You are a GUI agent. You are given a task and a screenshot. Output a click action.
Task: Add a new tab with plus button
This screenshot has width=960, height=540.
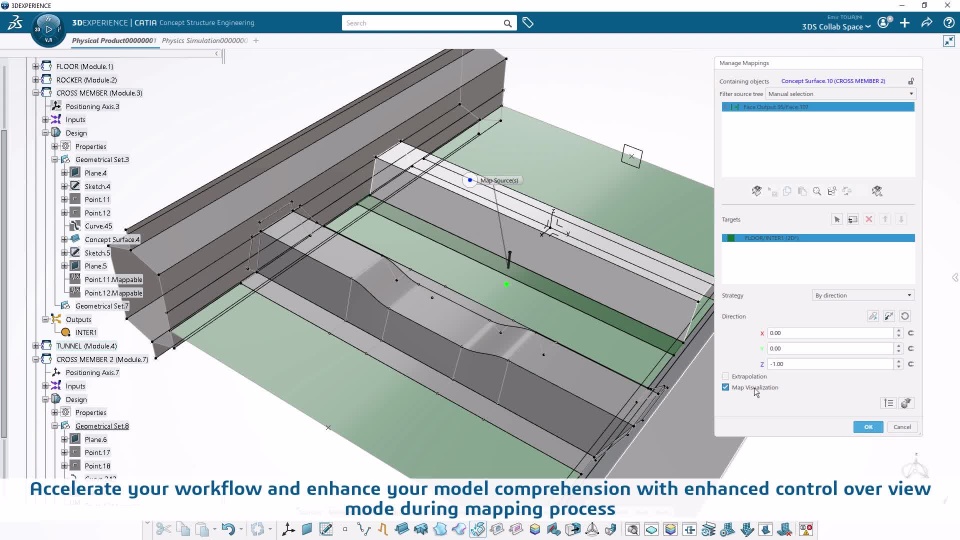coord(256,41)
